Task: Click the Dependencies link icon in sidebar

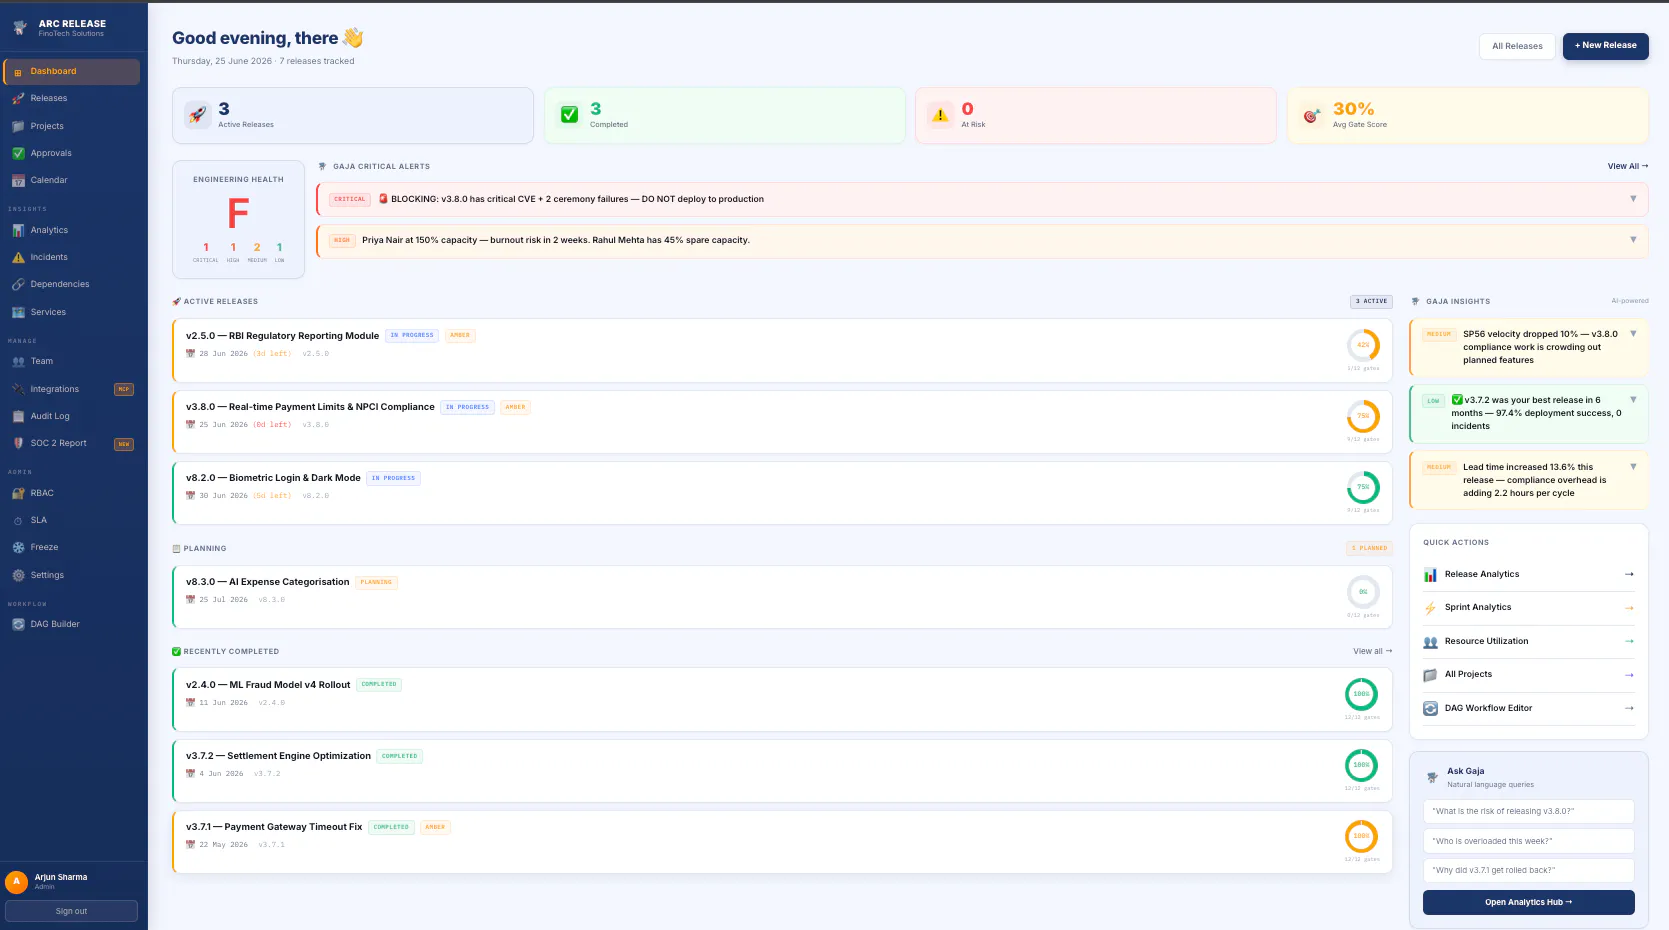Action: [18, 285]
